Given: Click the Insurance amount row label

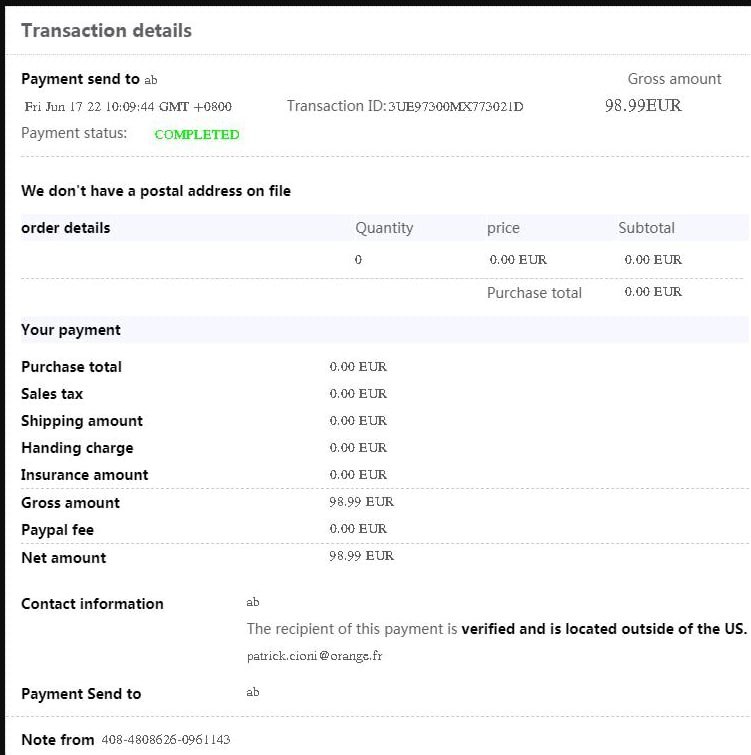Looking at the screenshot, I should 85,475.
